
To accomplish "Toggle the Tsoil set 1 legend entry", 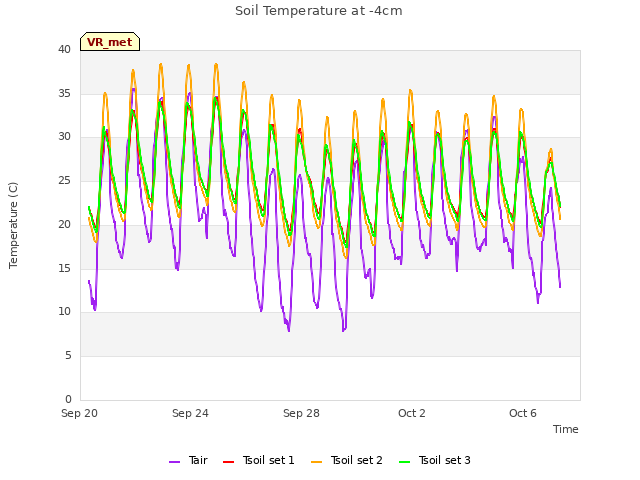I will point(259,460).
